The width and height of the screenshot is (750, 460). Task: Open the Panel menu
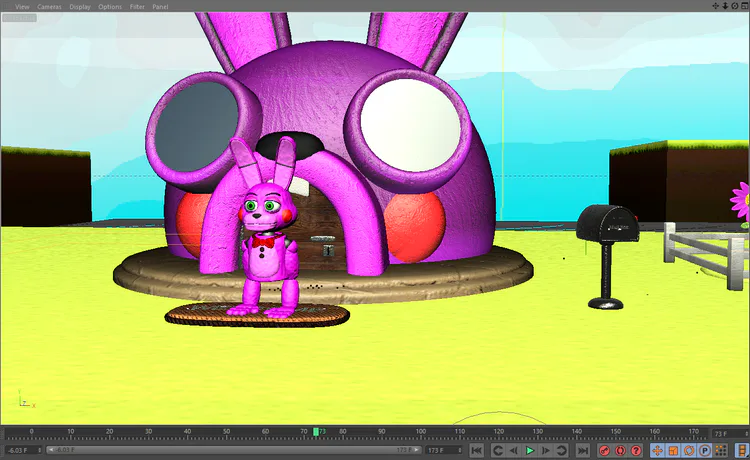click(x=160, y=7)
